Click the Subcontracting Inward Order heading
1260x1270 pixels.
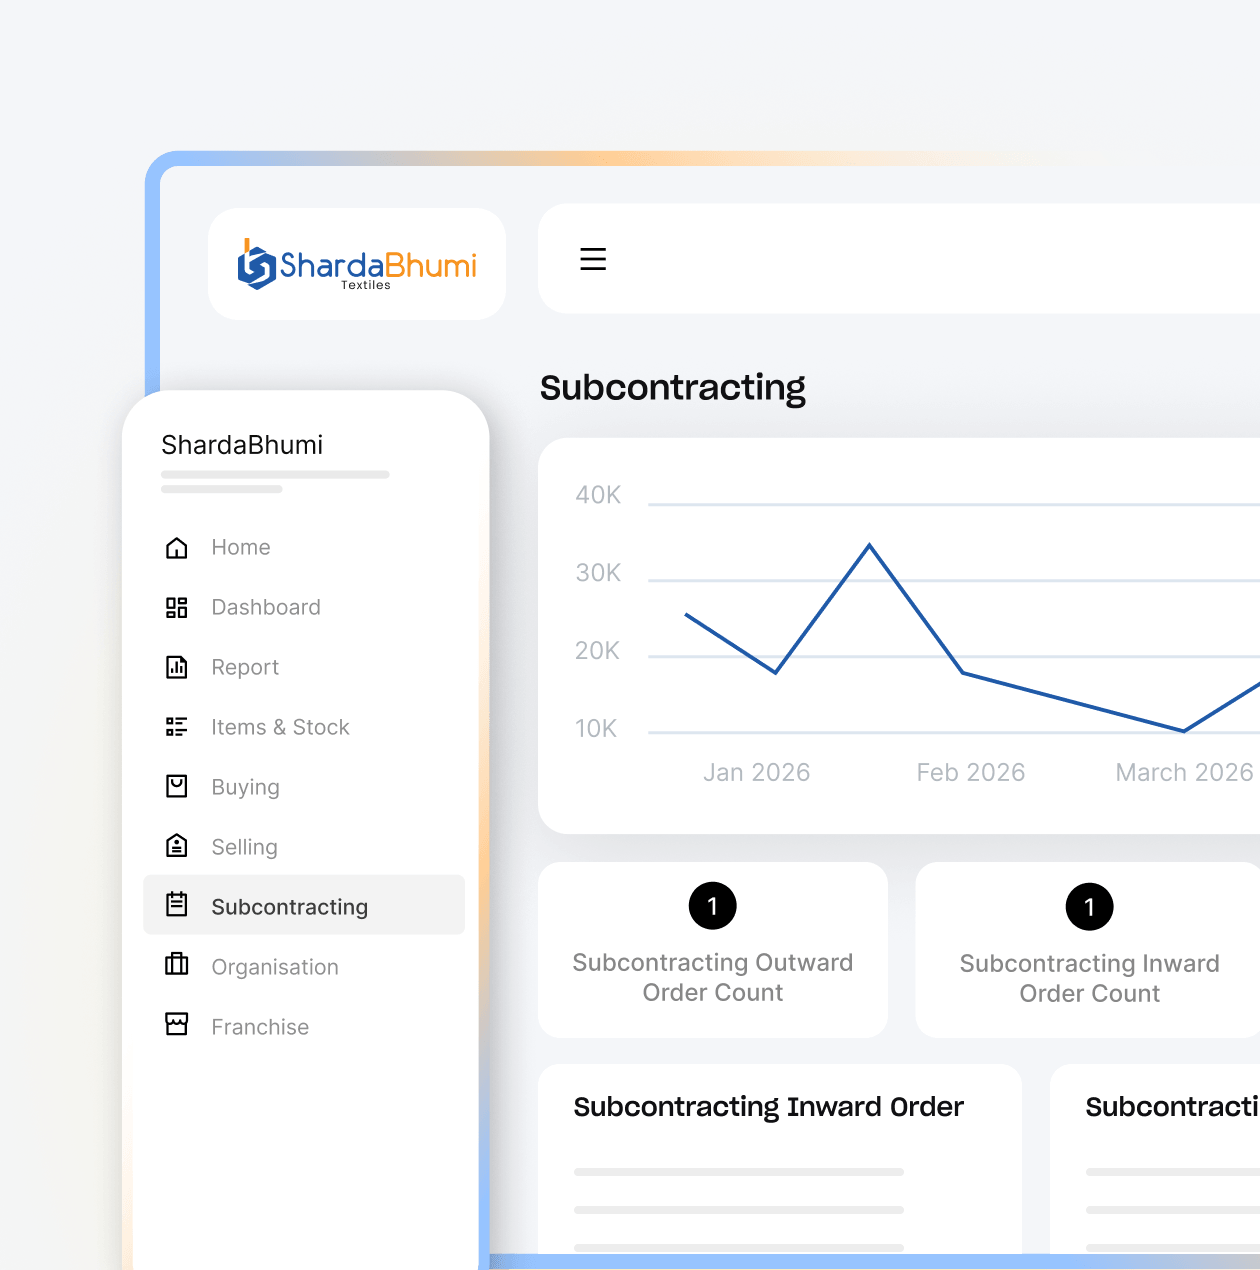point(768,1107)
